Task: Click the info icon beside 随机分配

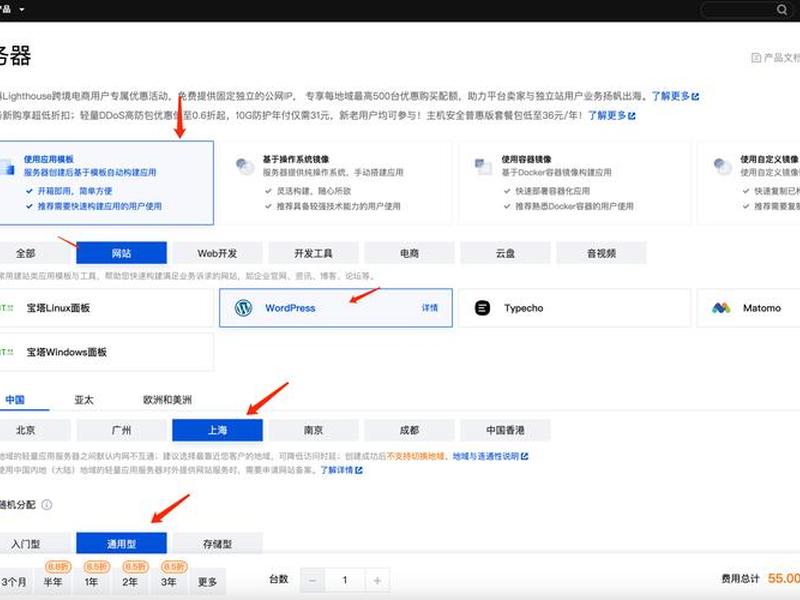Action: coord(46,505)
